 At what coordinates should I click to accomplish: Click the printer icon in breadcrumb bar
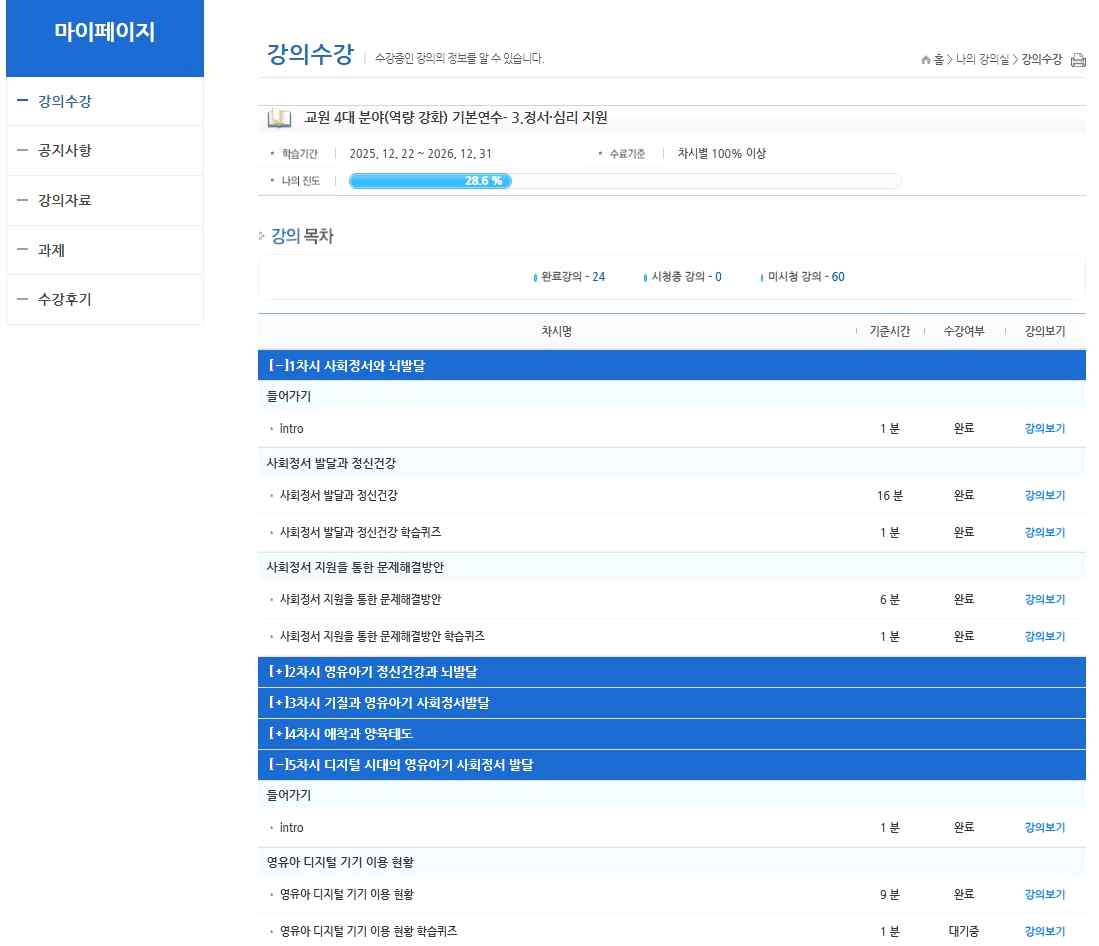(x=1078, y=60)
